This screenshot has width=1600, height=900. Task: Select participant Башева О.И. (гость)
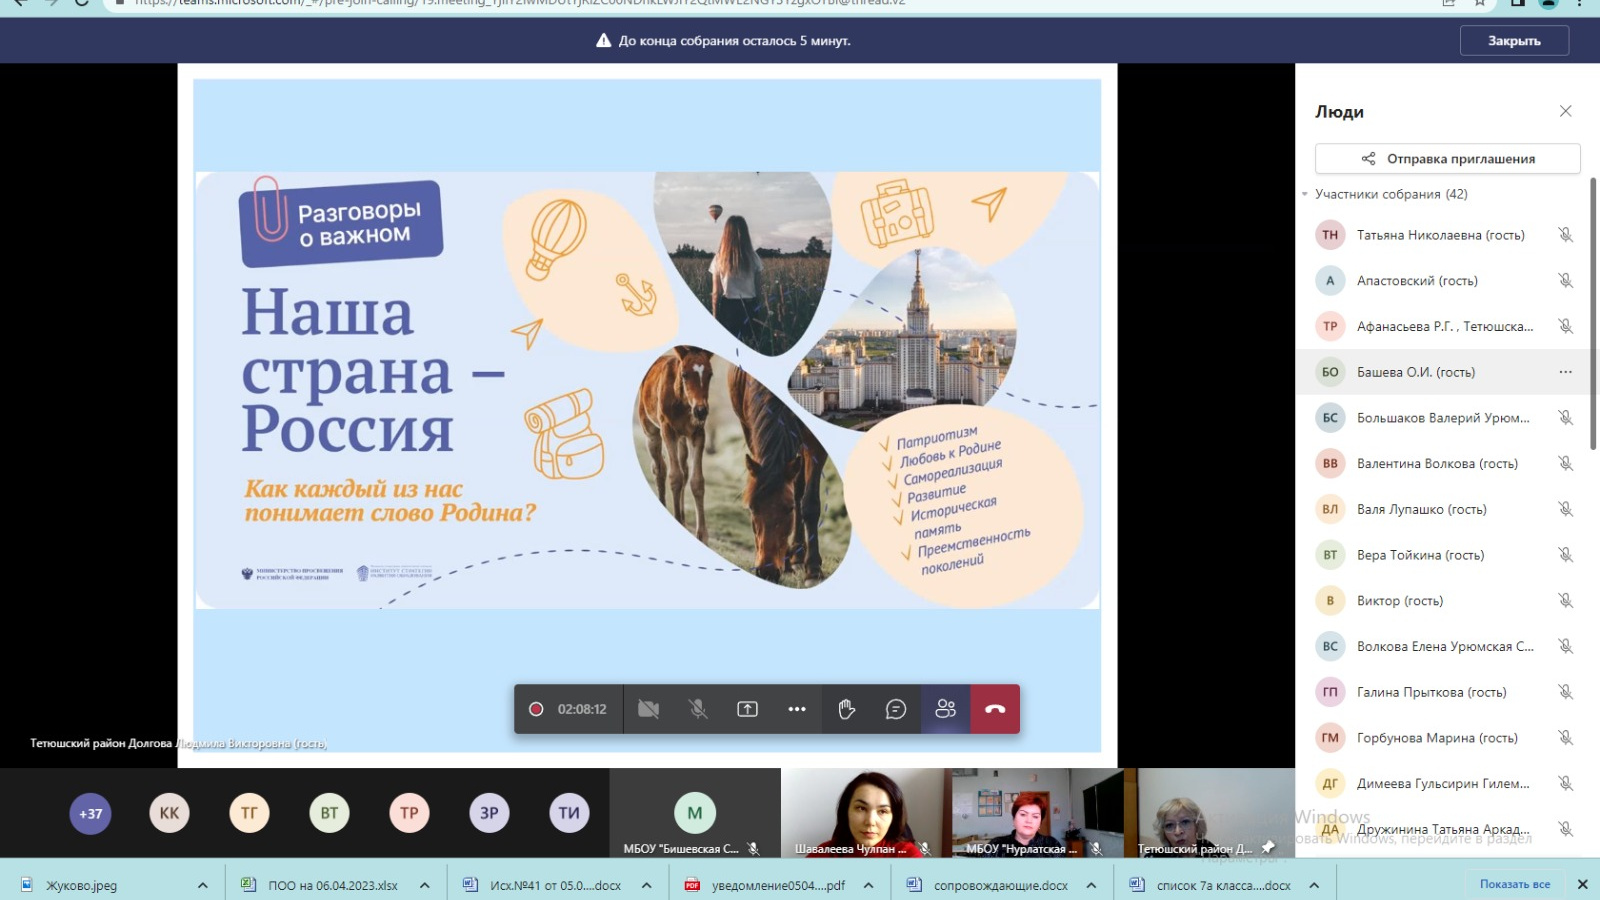tap(1442, 372)
